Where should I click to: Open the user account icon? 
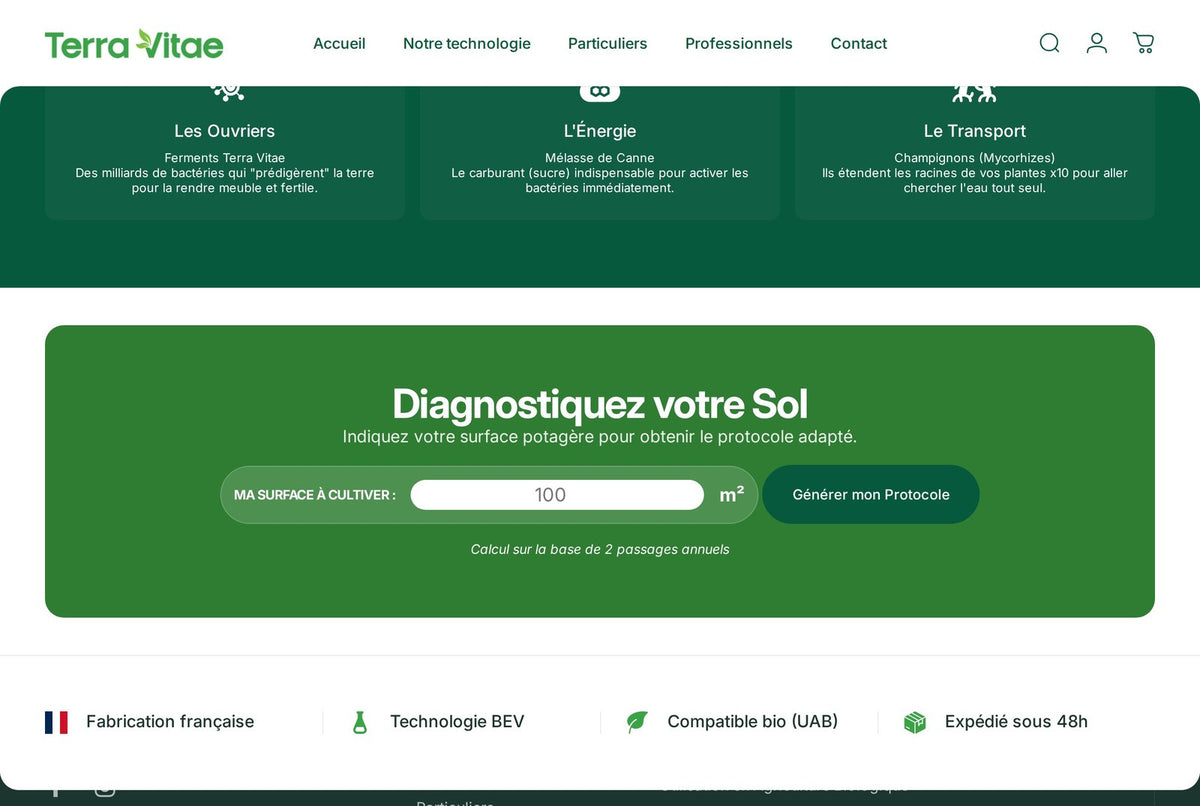pyautogui.click(x=1097, y=43)
